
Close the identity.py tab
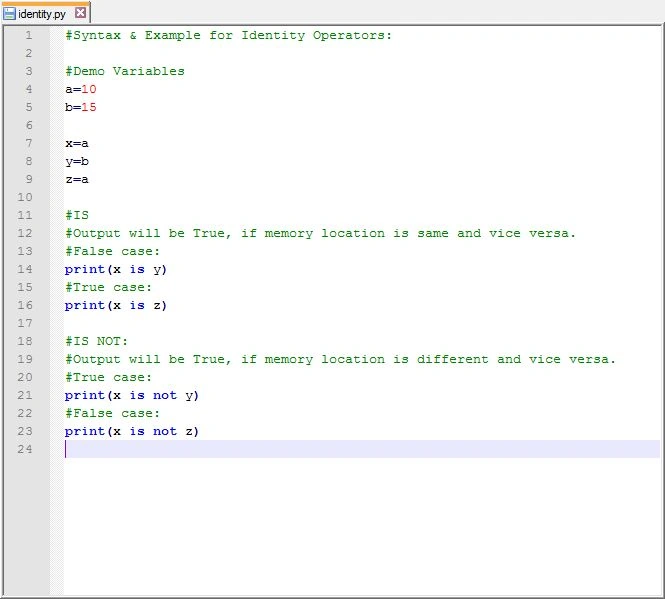(x=80, y=13)
